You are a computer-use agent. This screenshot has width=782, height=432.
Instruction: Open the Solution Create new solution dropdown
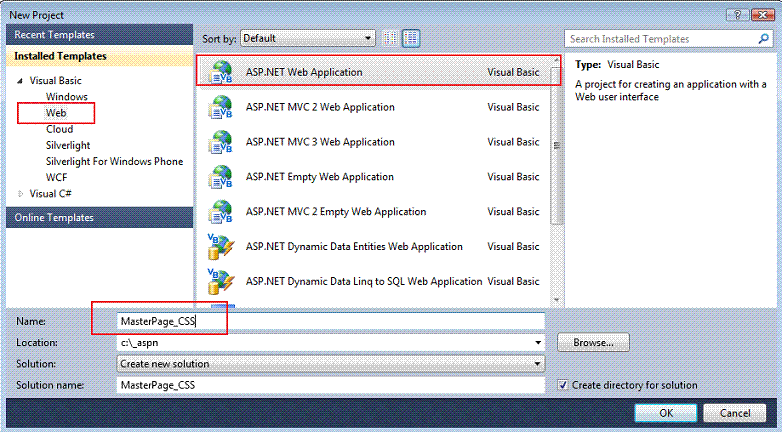pos(330,364)
